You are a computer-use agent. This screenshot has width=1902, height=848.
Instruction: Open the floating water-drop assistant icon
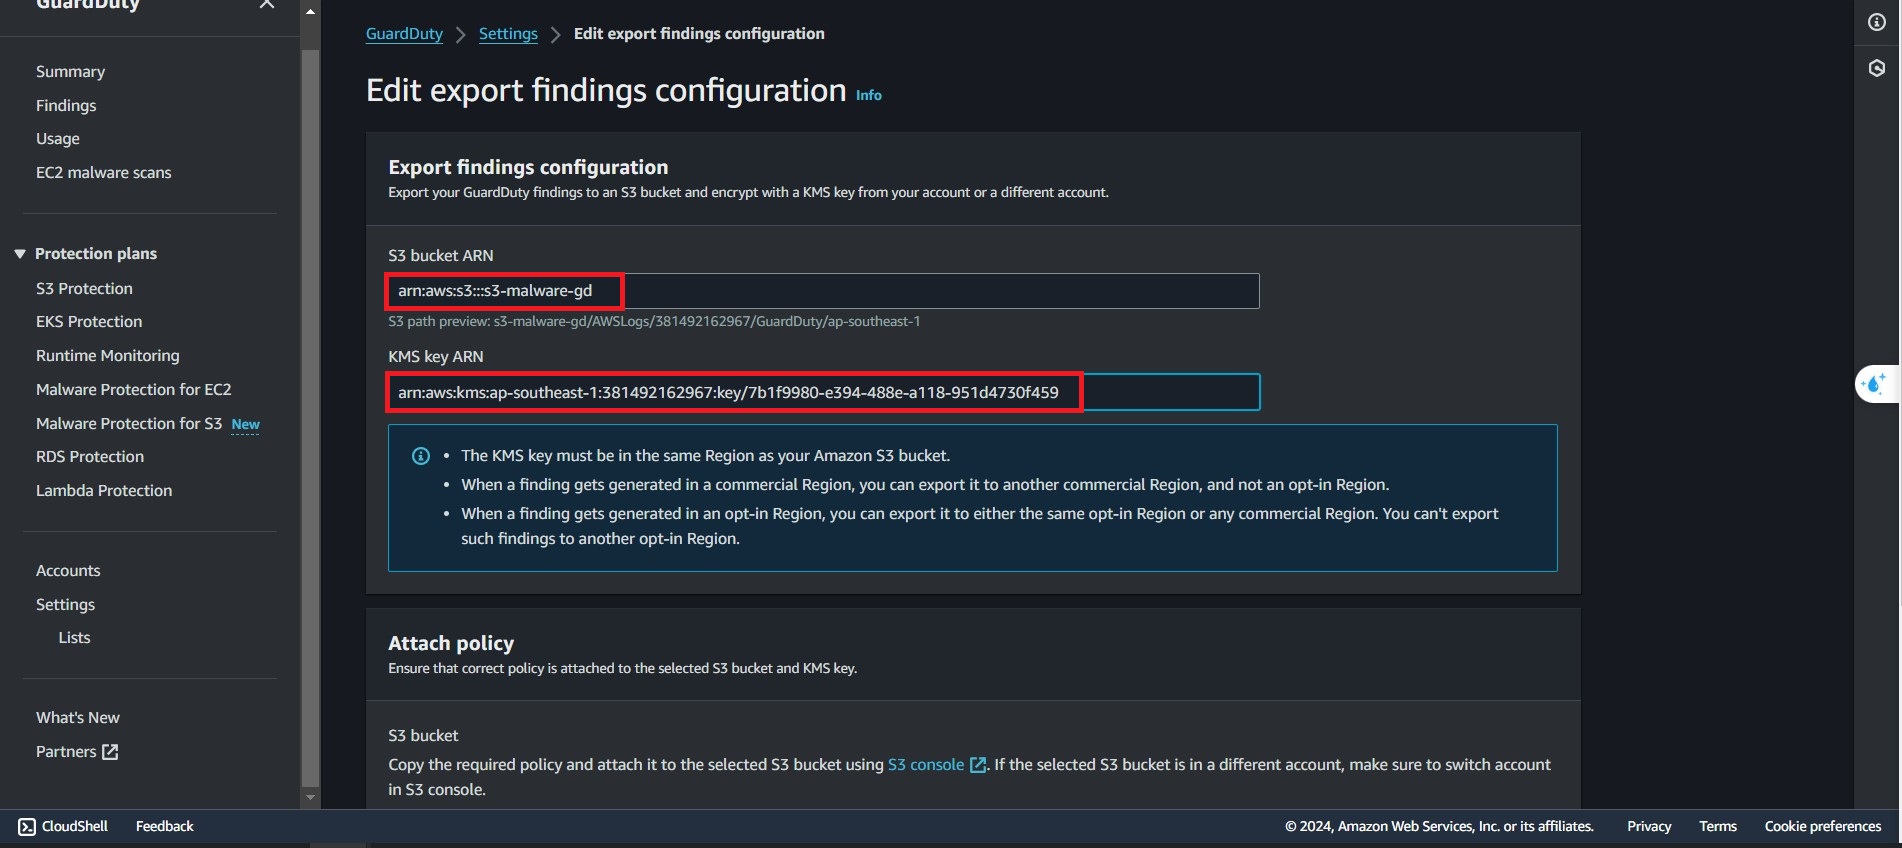(x=1875, y=384)
